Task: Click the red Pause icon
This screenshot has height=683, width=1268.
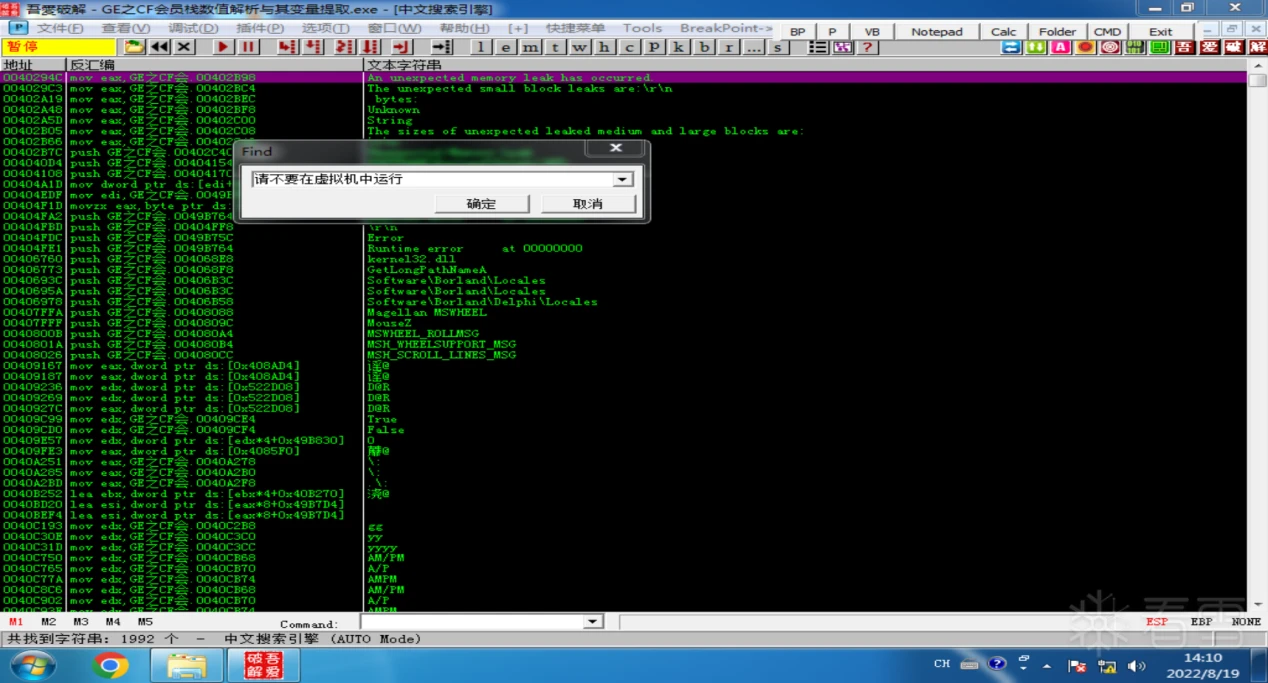Action: tap(248, 47)
